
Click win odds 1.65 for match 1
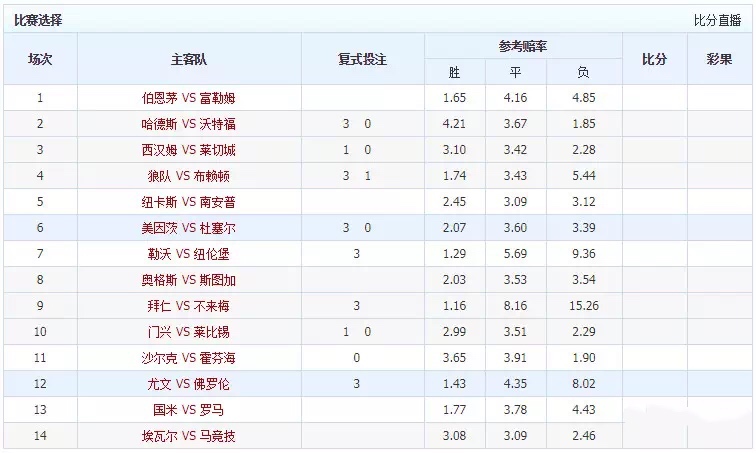(x=455, y=98)
